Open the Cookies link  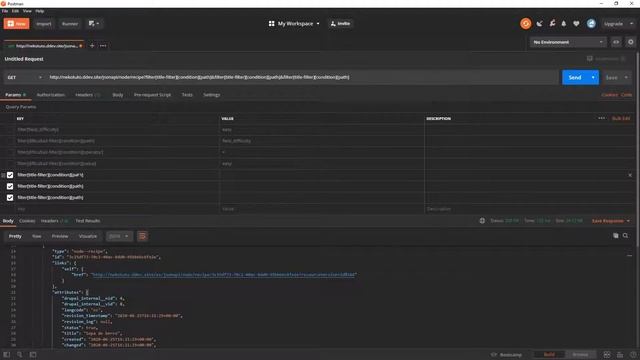tap(609, 95)
